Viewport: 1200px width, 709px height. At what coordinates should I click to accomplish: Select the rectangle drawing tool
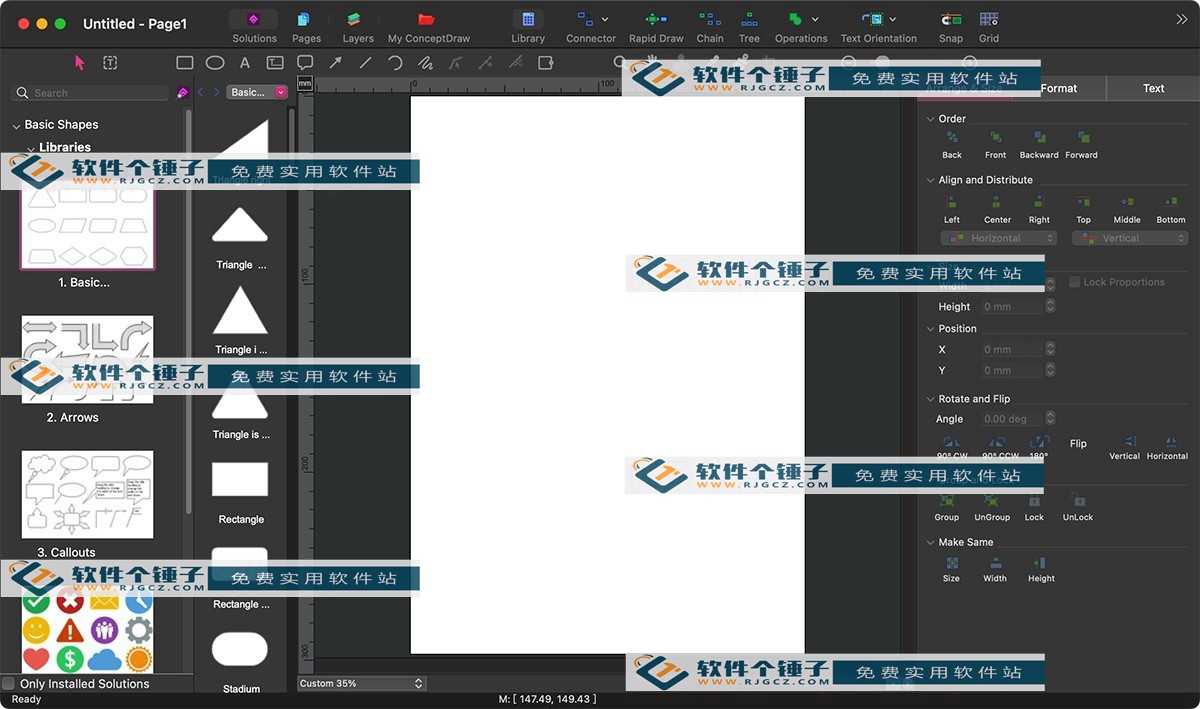185,63
